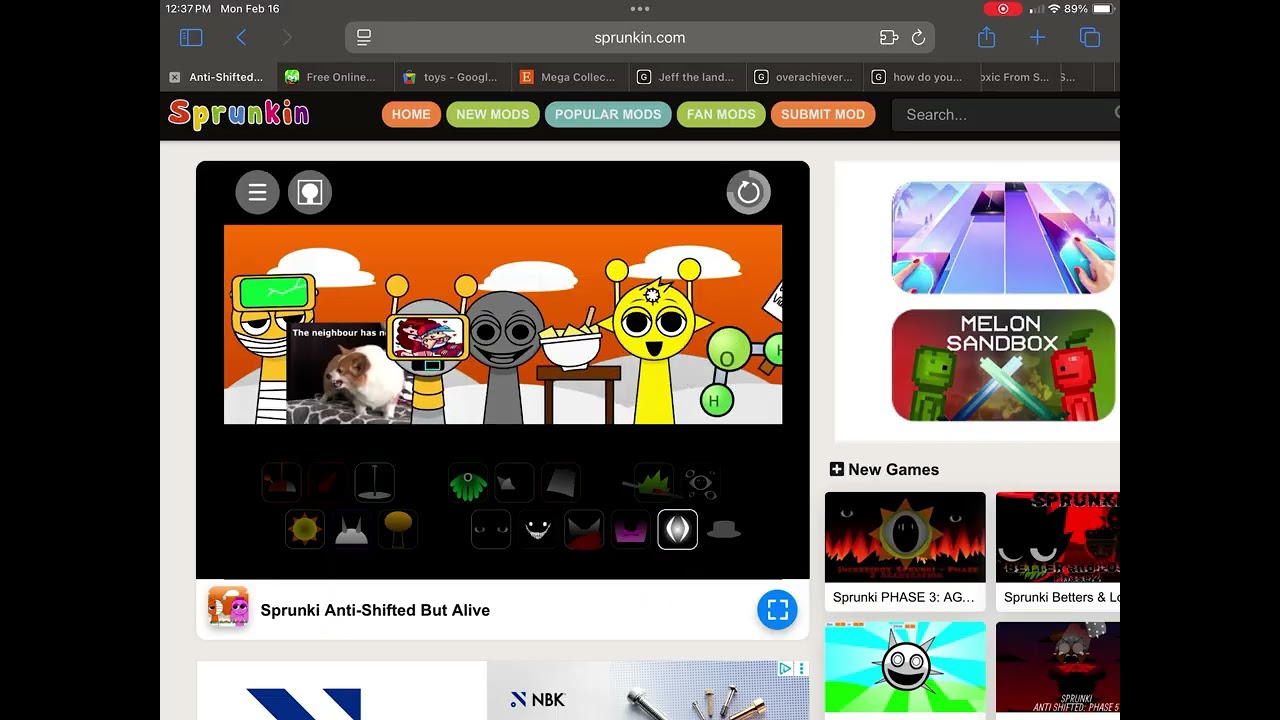Switch to the toys - Google tab
Image resolution: width=1280 pixels, height=720 pixels.
[x=454, y=77]
